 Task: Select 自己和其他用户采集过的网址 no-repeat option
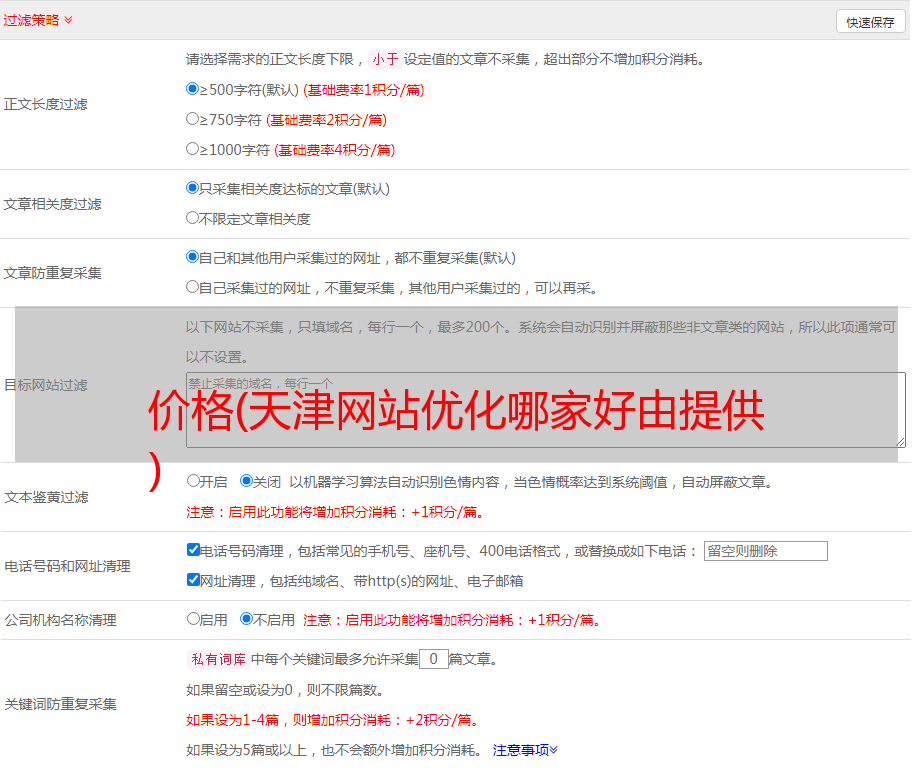pyautogui.click(x=193, y=257)
